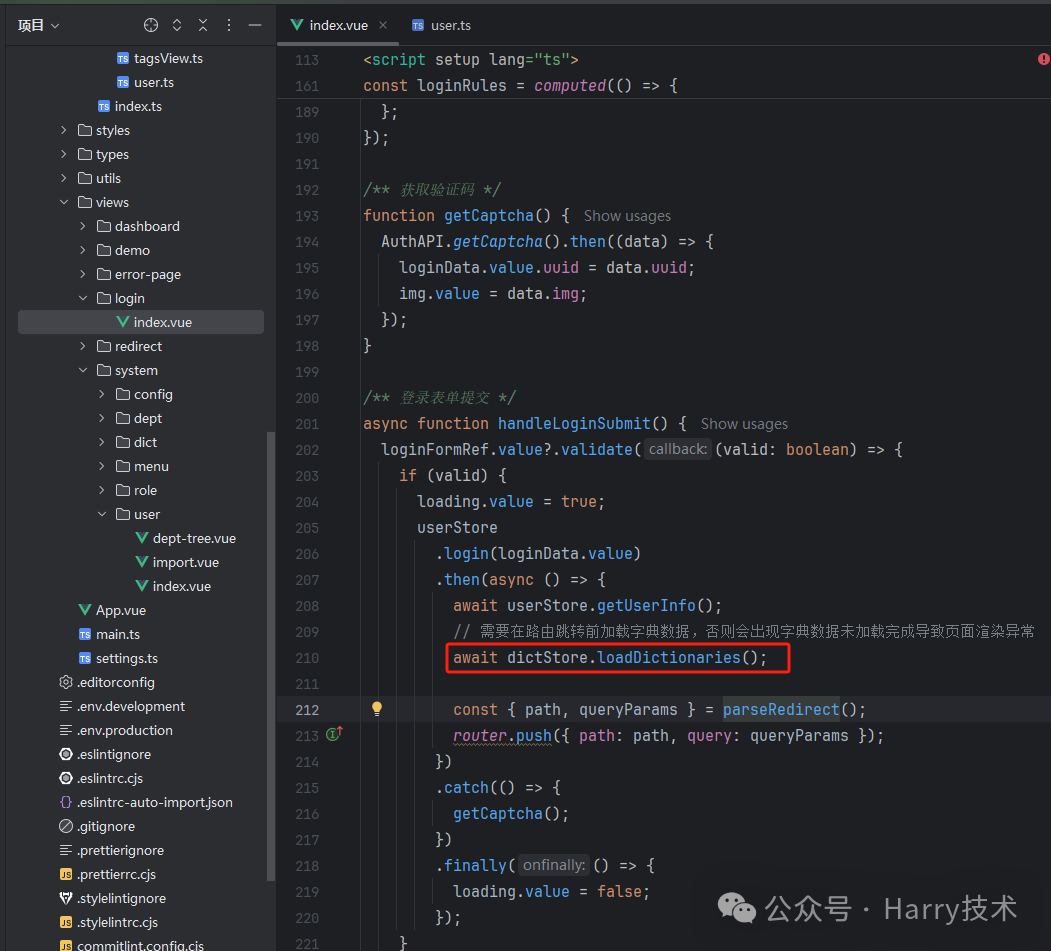Viewport: 1051px width, 951px height.
Task: Expand the dept folder
Action: tap(102, 418)
